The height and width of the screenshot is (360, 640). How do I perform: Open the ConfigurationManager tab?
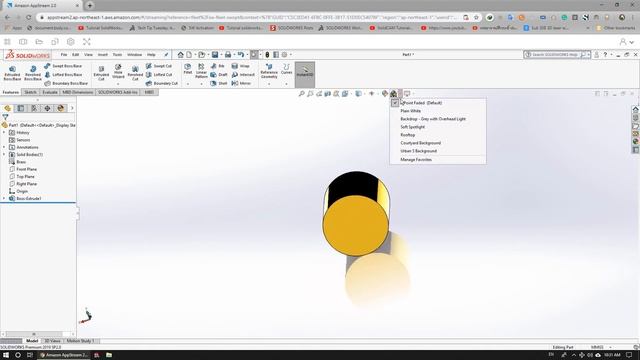tap(34, 108)
